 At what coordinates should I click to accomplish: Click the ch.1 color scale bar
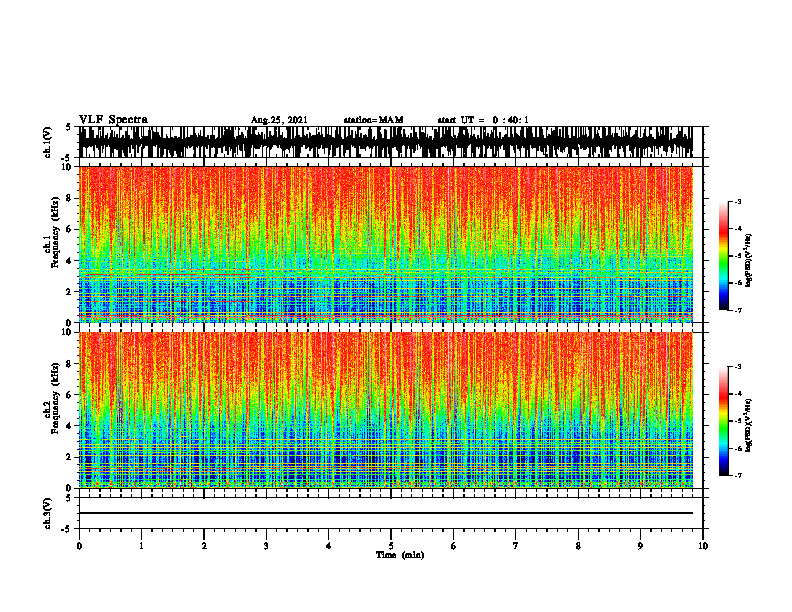(723, 256)
